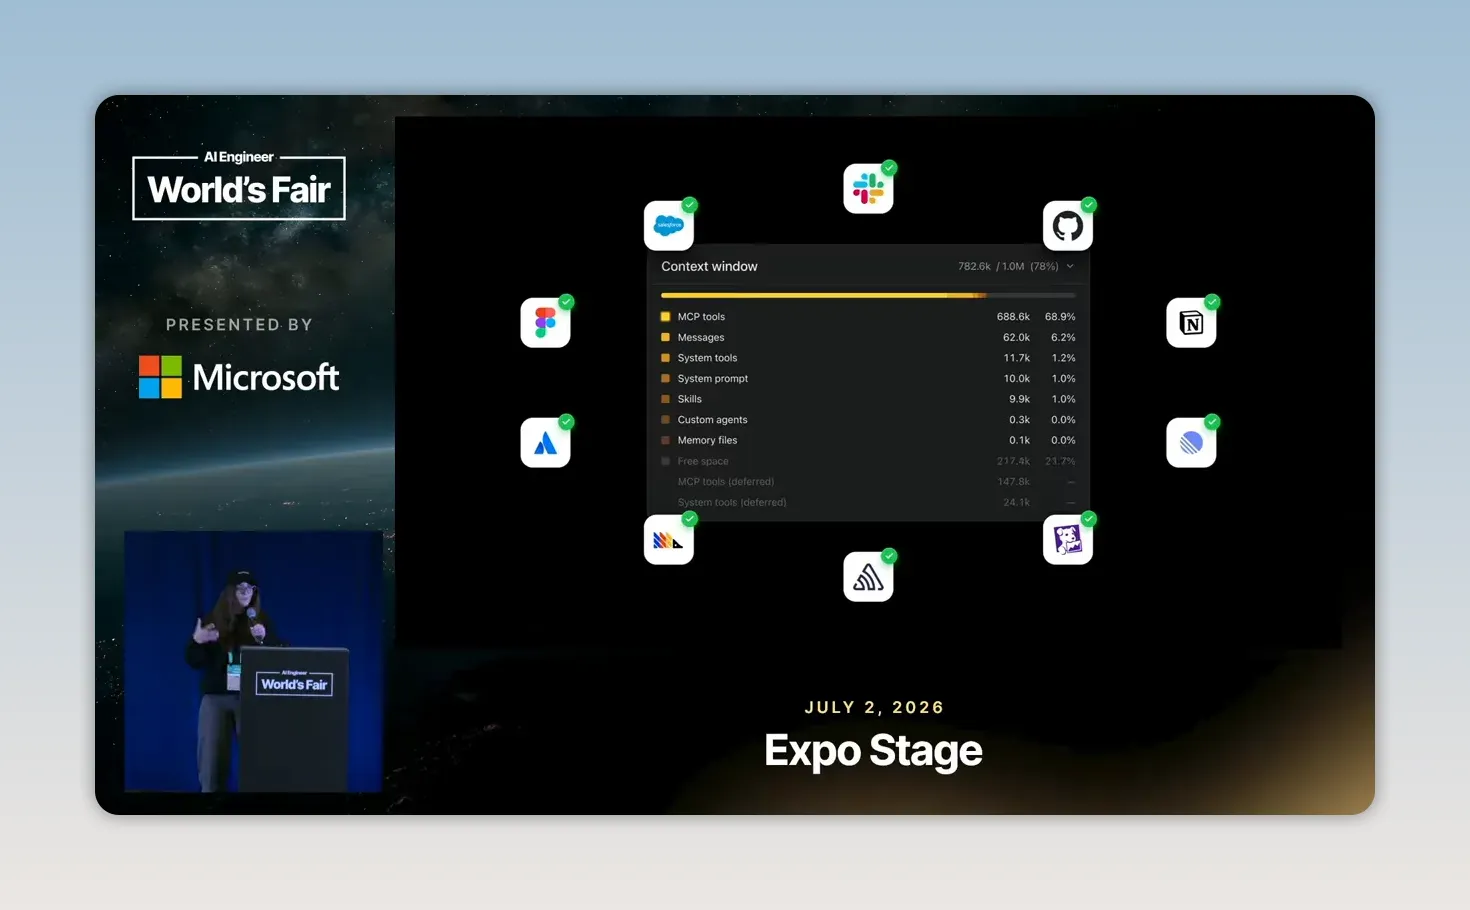Viewport: 1470px width, 910px height.
Task: Select the Notion icon
Action: 1191,323
